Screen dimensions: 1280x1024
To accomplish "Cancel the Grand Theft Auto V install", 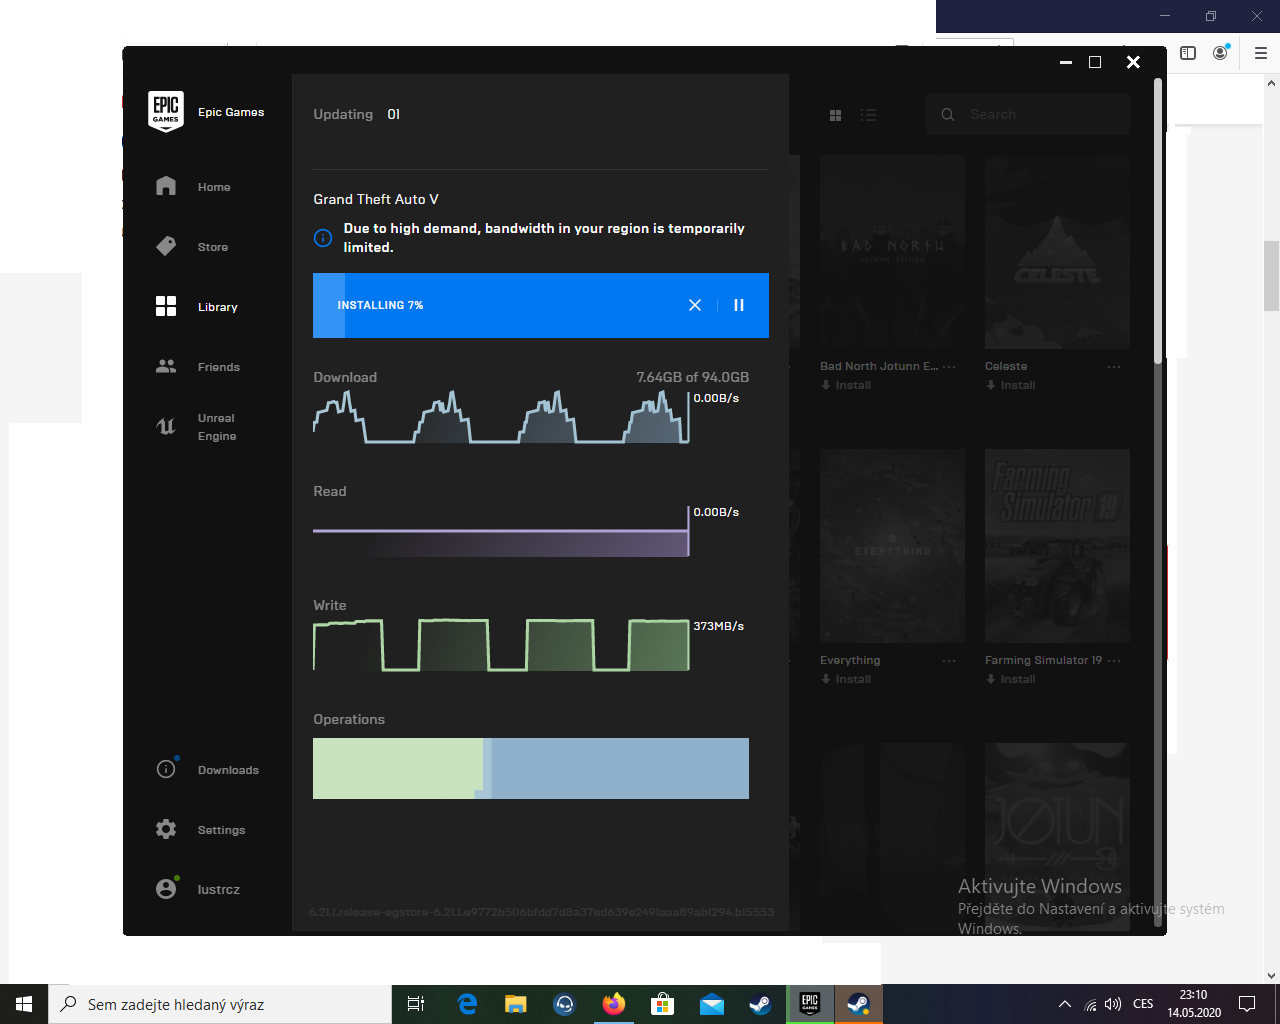I will pyautogui.click(x=695, y=305).
